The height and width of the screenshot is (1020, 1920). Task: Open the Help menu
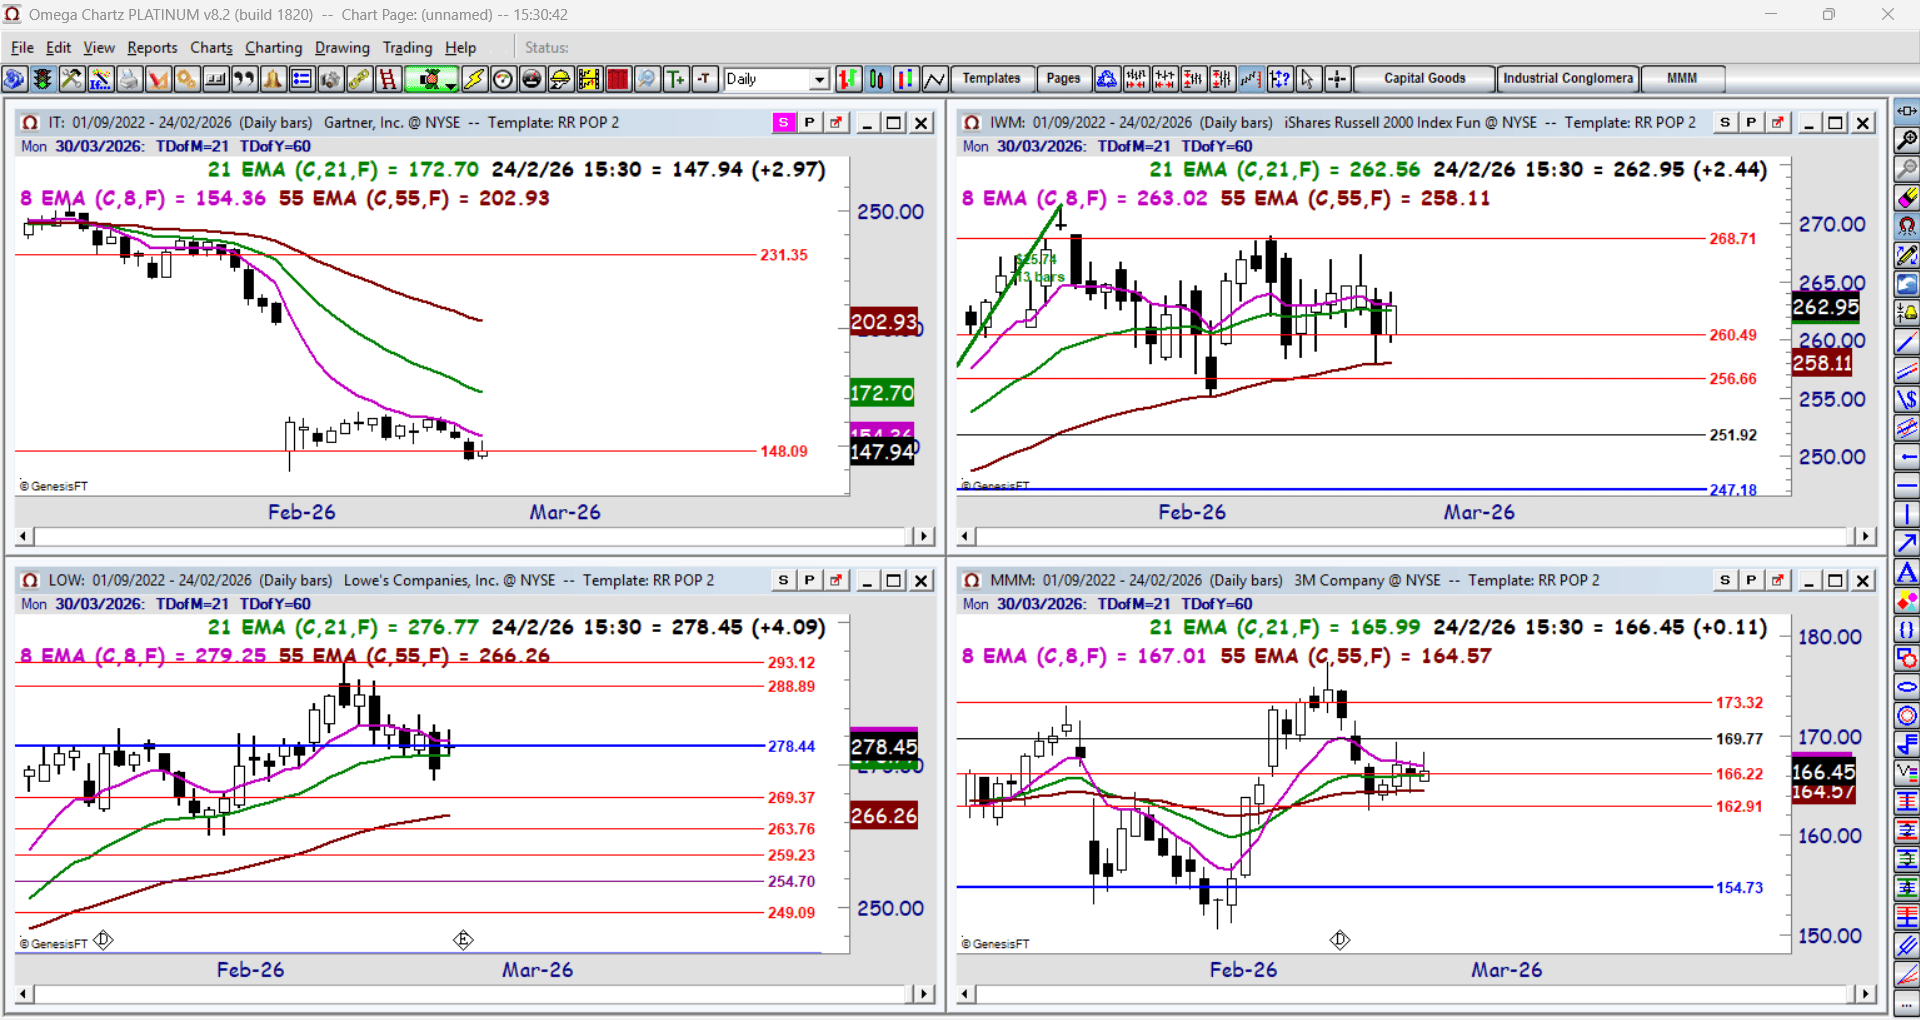pos(461,48)
